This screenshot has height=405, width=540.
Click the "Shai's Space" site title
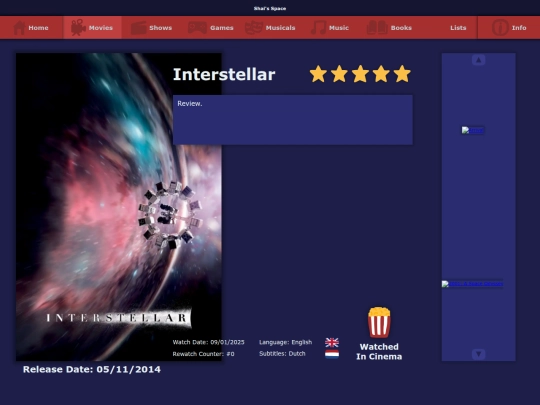pyautogui.click(x=270, y=8)
